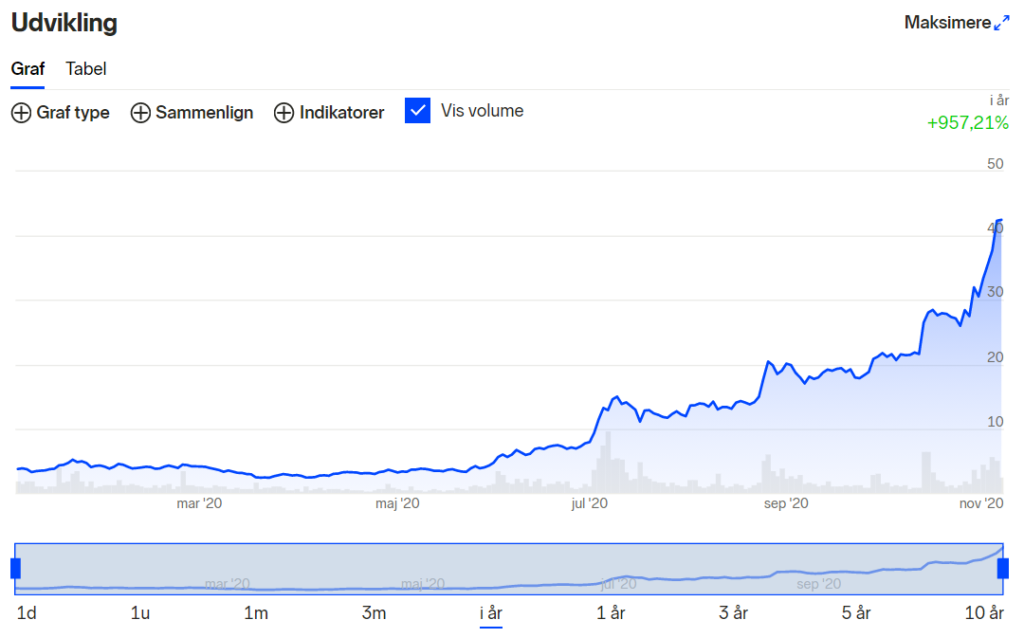
Task: Click the maj '20 axis label
Action: 397,503
